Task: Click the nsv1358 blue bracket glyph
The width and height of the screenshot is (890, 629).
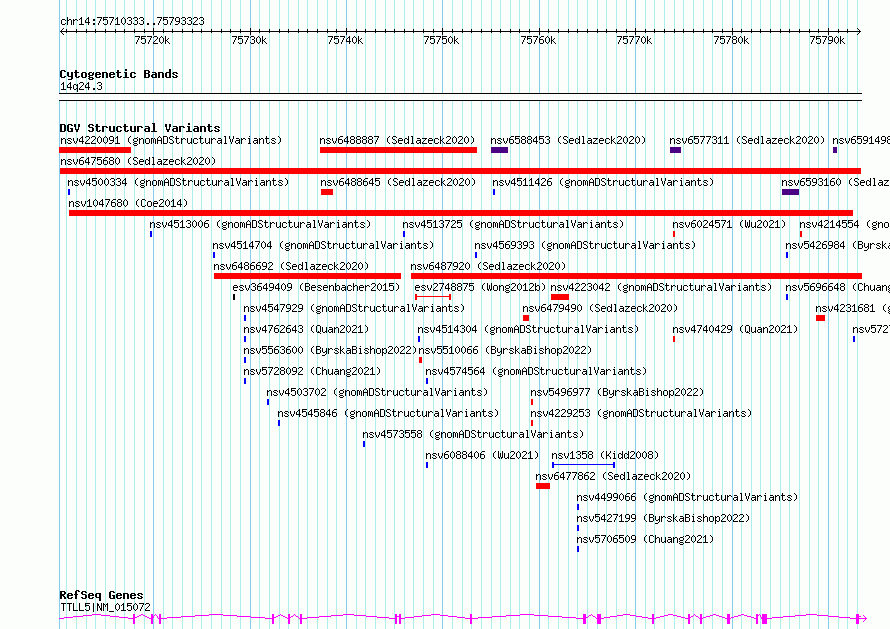Action: click(583, 465)
